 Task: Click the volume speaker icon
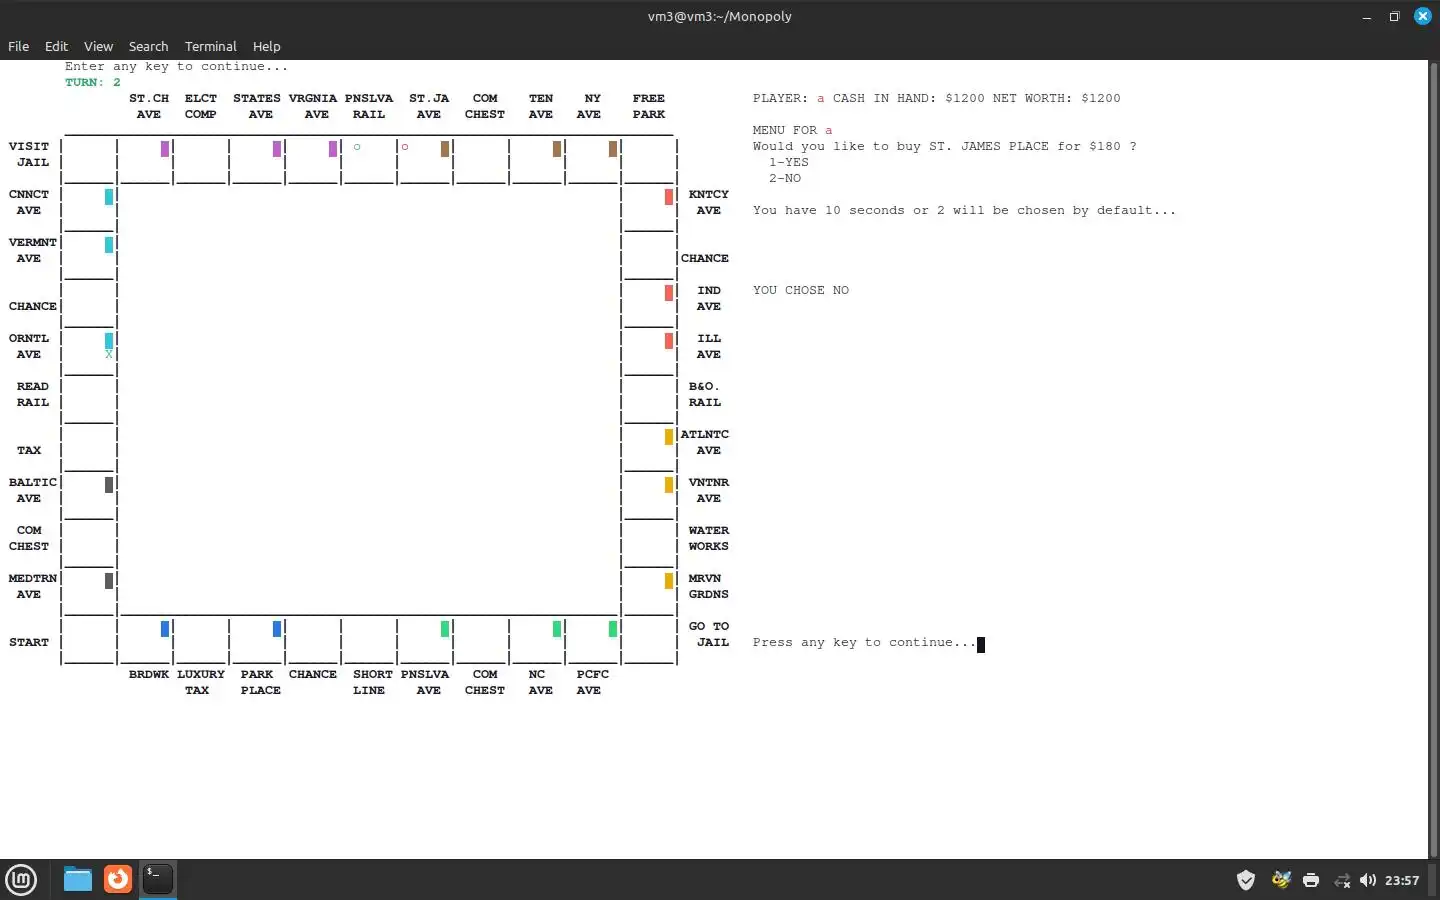[1368, 880]
